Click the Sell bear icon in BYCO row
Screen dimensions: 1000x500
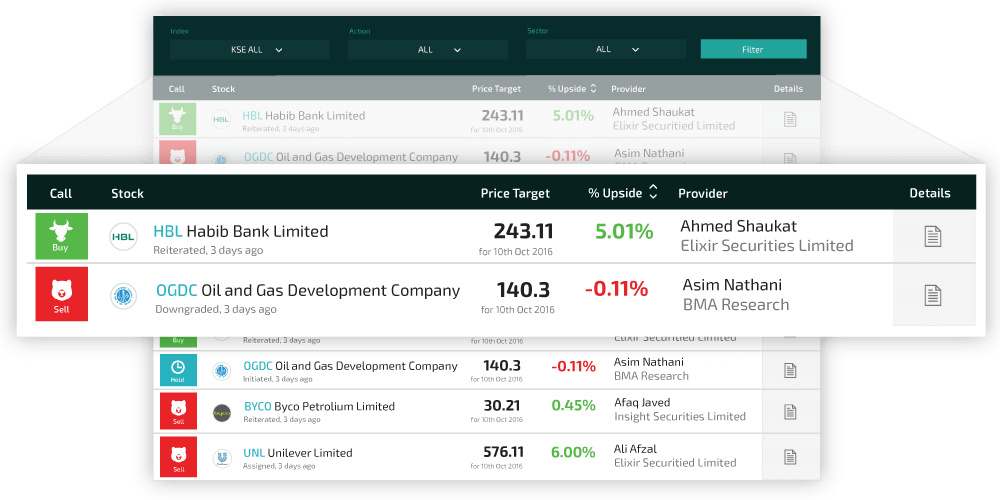tap(178, 412)
